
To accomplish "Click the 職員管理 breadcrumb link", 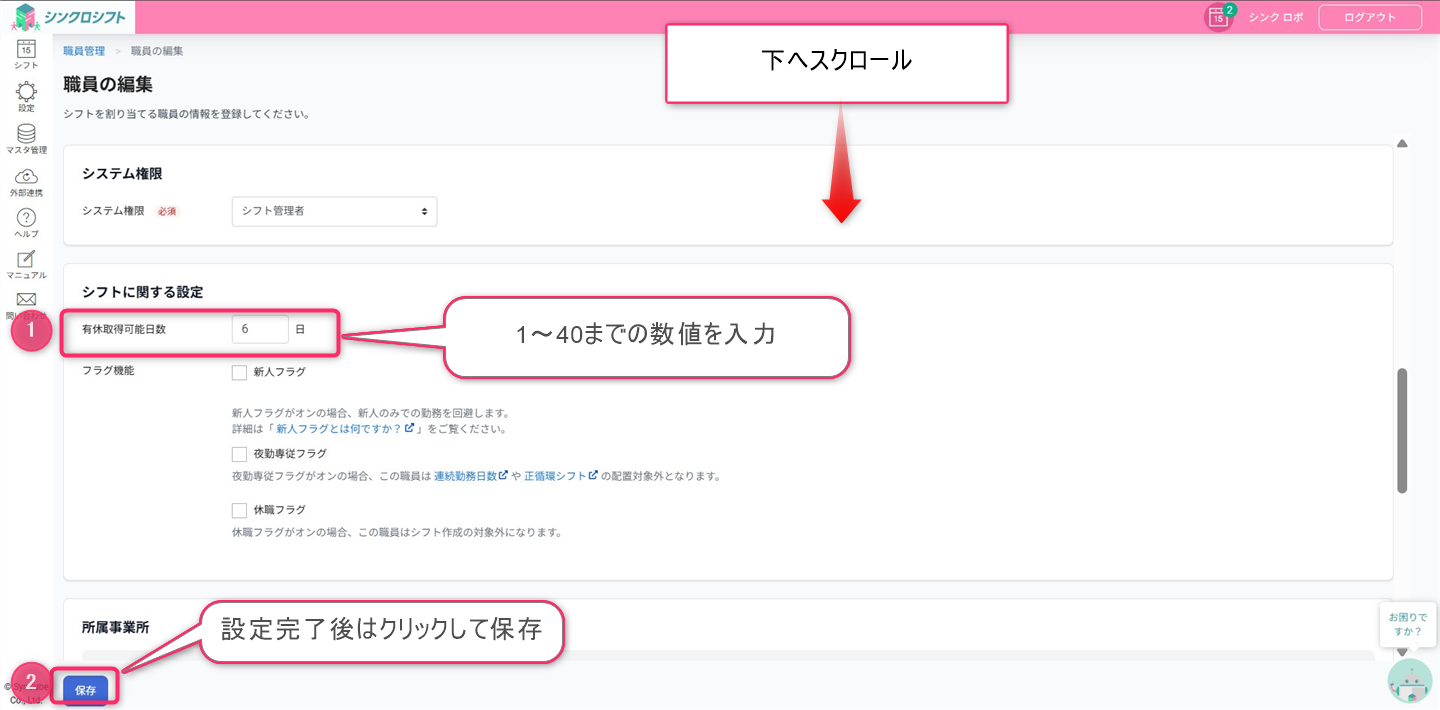I will pos(84,50).
